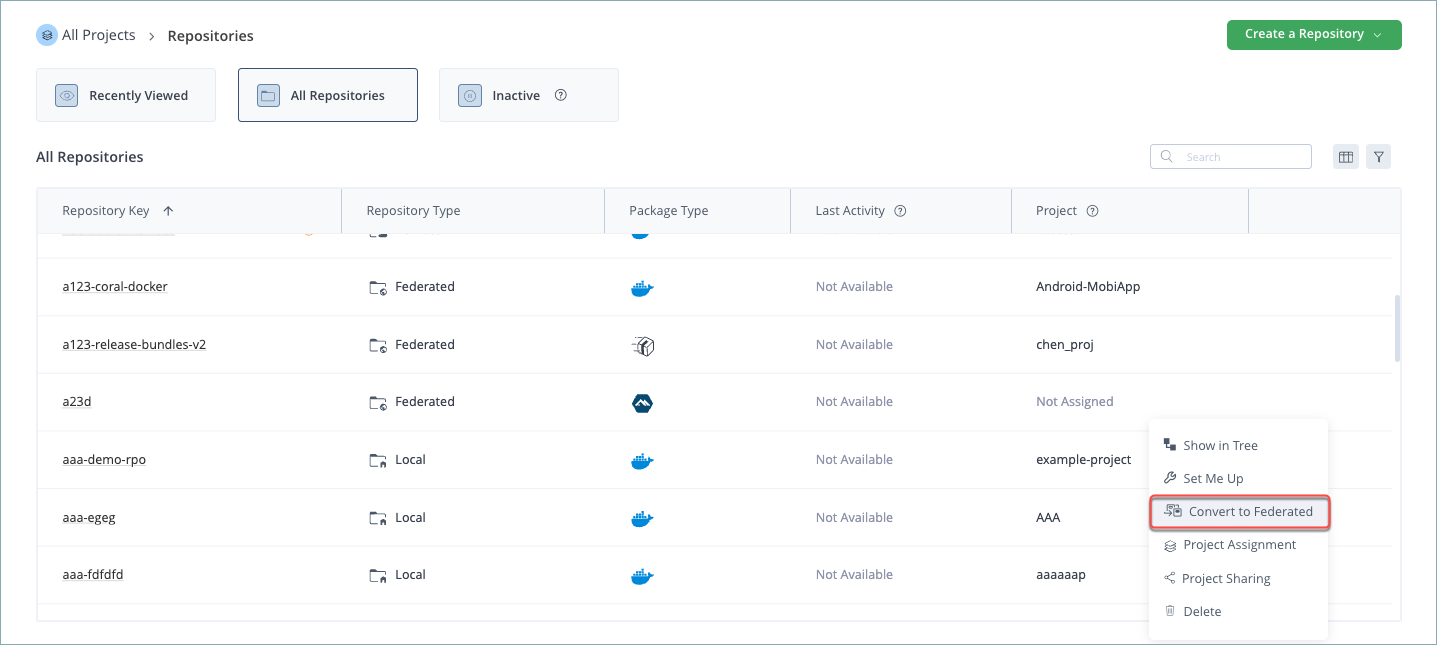The width and height of the screenshot is (1437, 645).
Task: Sort by Repository Key column header
Action: coord(106,211)
